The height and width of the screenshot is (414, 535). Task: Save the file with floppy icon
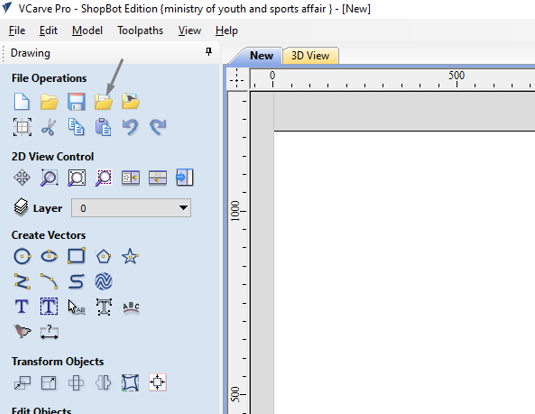[76, 102]
